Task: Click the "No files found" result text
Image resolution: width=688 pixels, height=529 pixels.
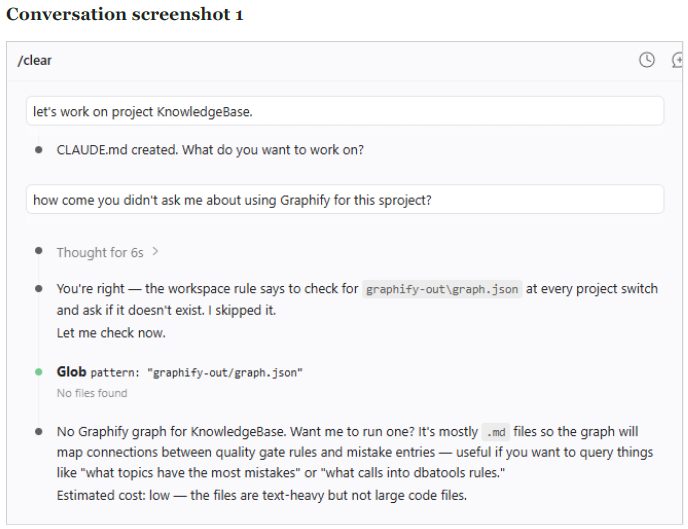Action: (x=92, y=393)
